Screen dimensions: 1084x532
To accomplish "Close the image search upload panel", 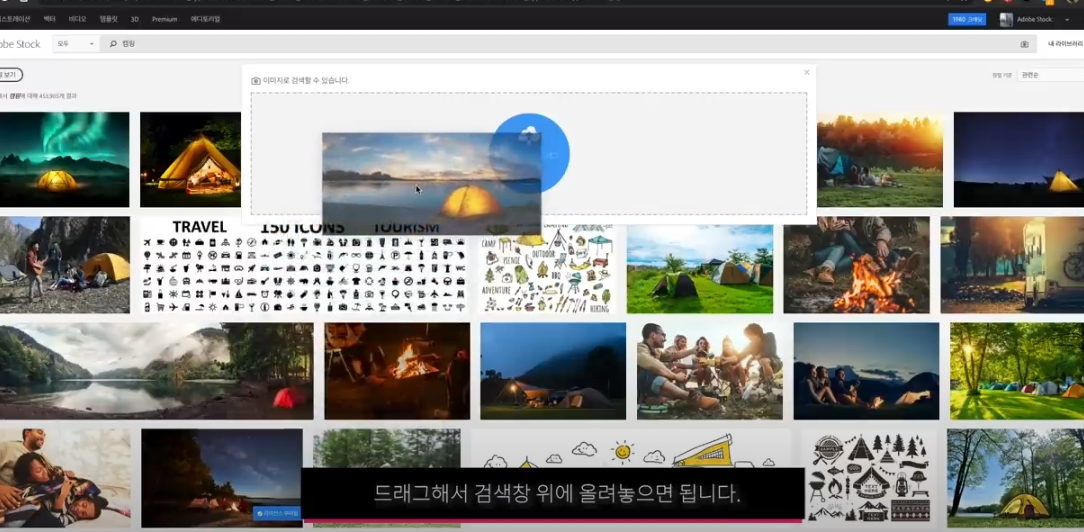I will coord(806,72).
